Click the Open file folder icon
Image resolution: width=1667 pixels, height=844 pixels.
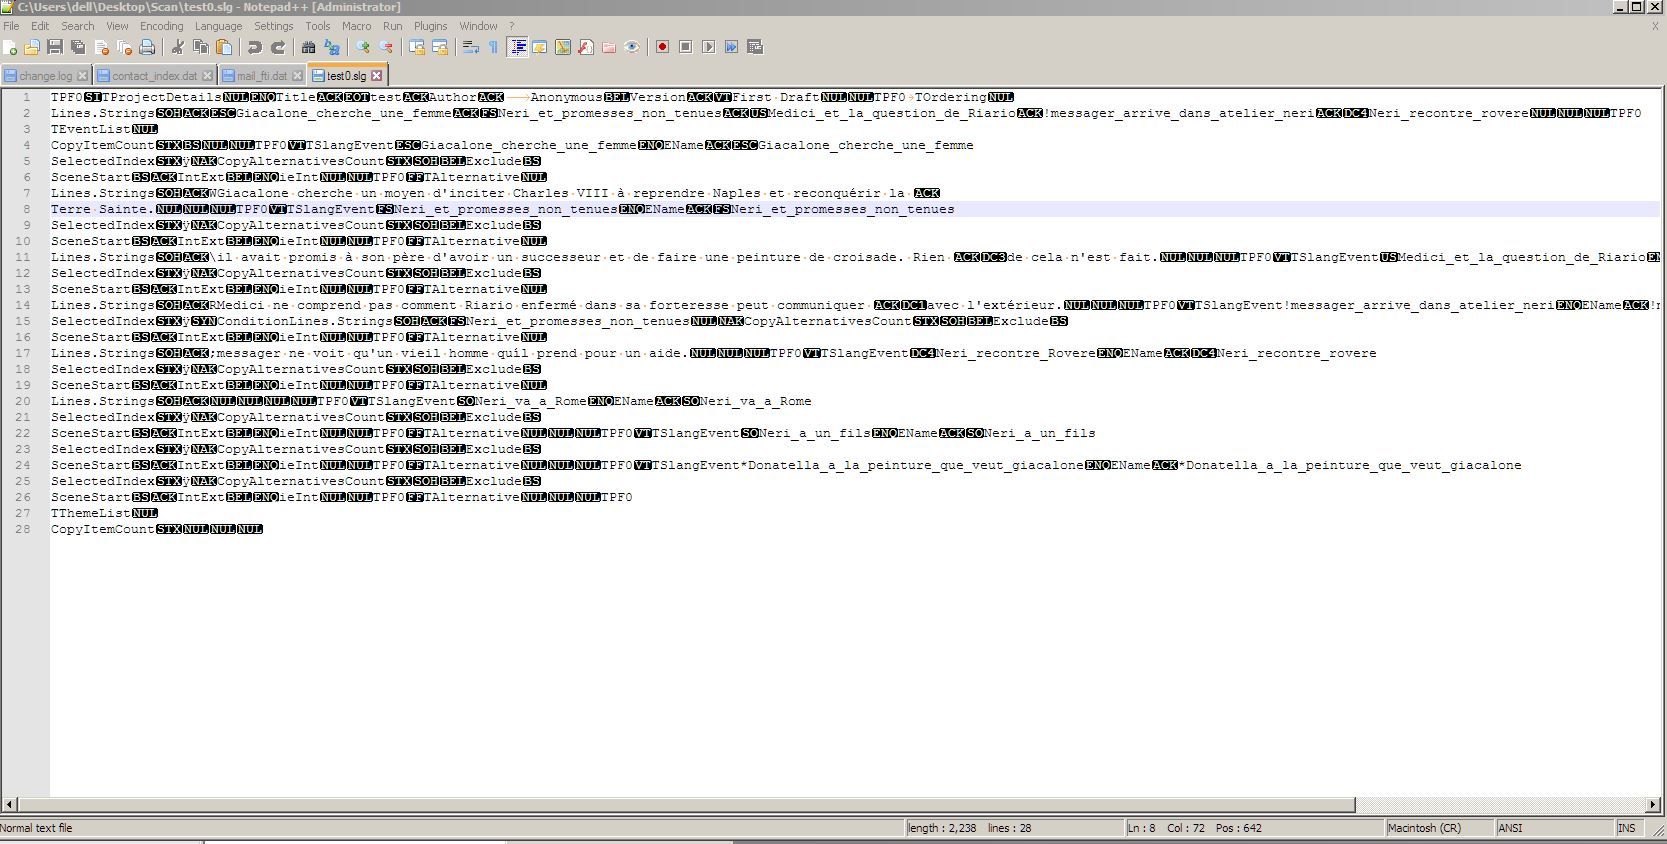(x=32, y=47)
